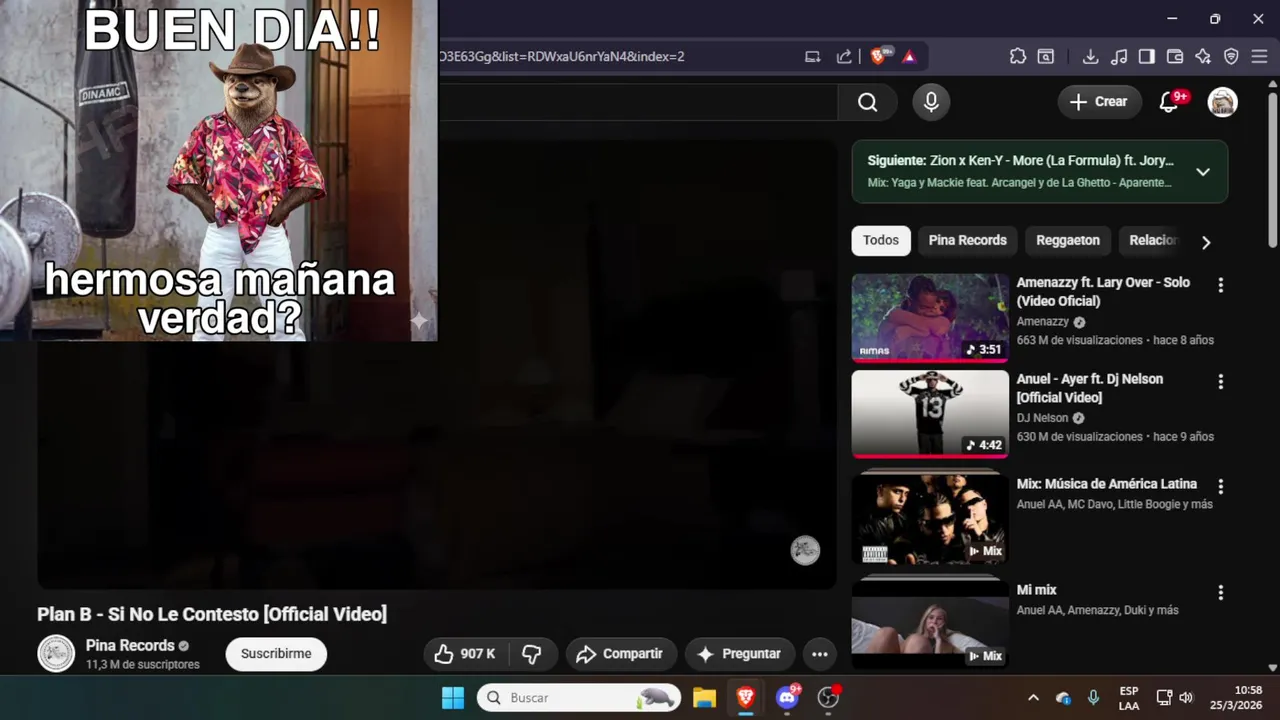Screen dimensions: 1280x720
Task: Select the Pina Records filter chip
Action: click(967, 241)
